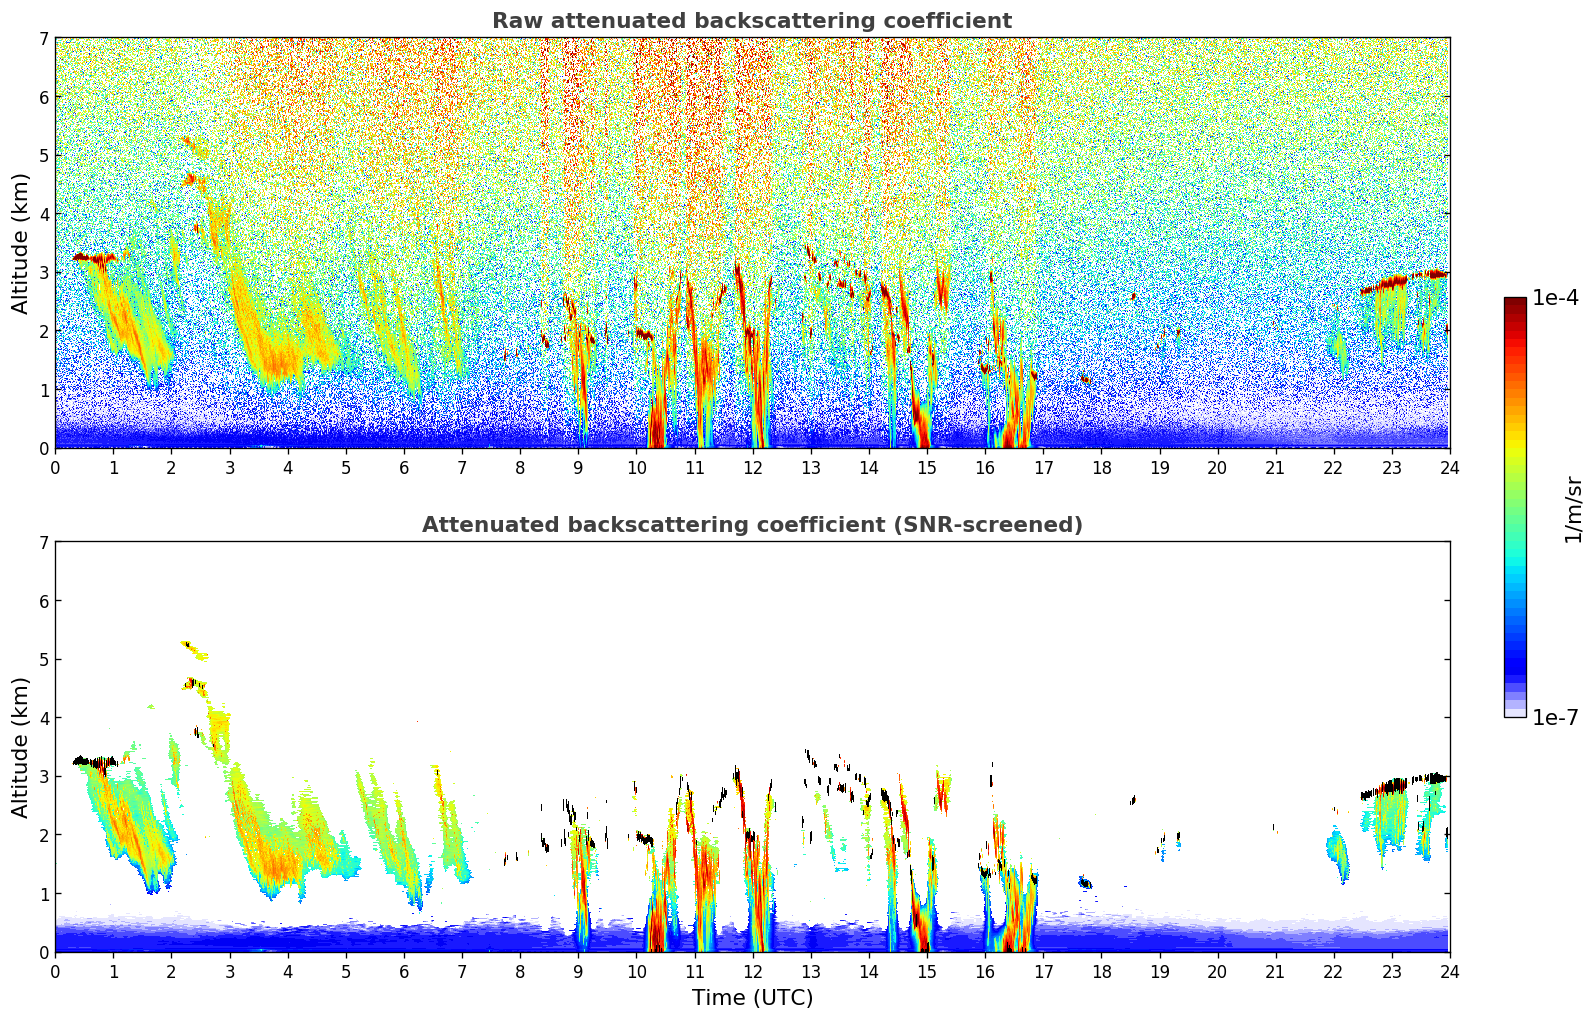Click the "Time (UTC)" axis label

pos(752,998)
